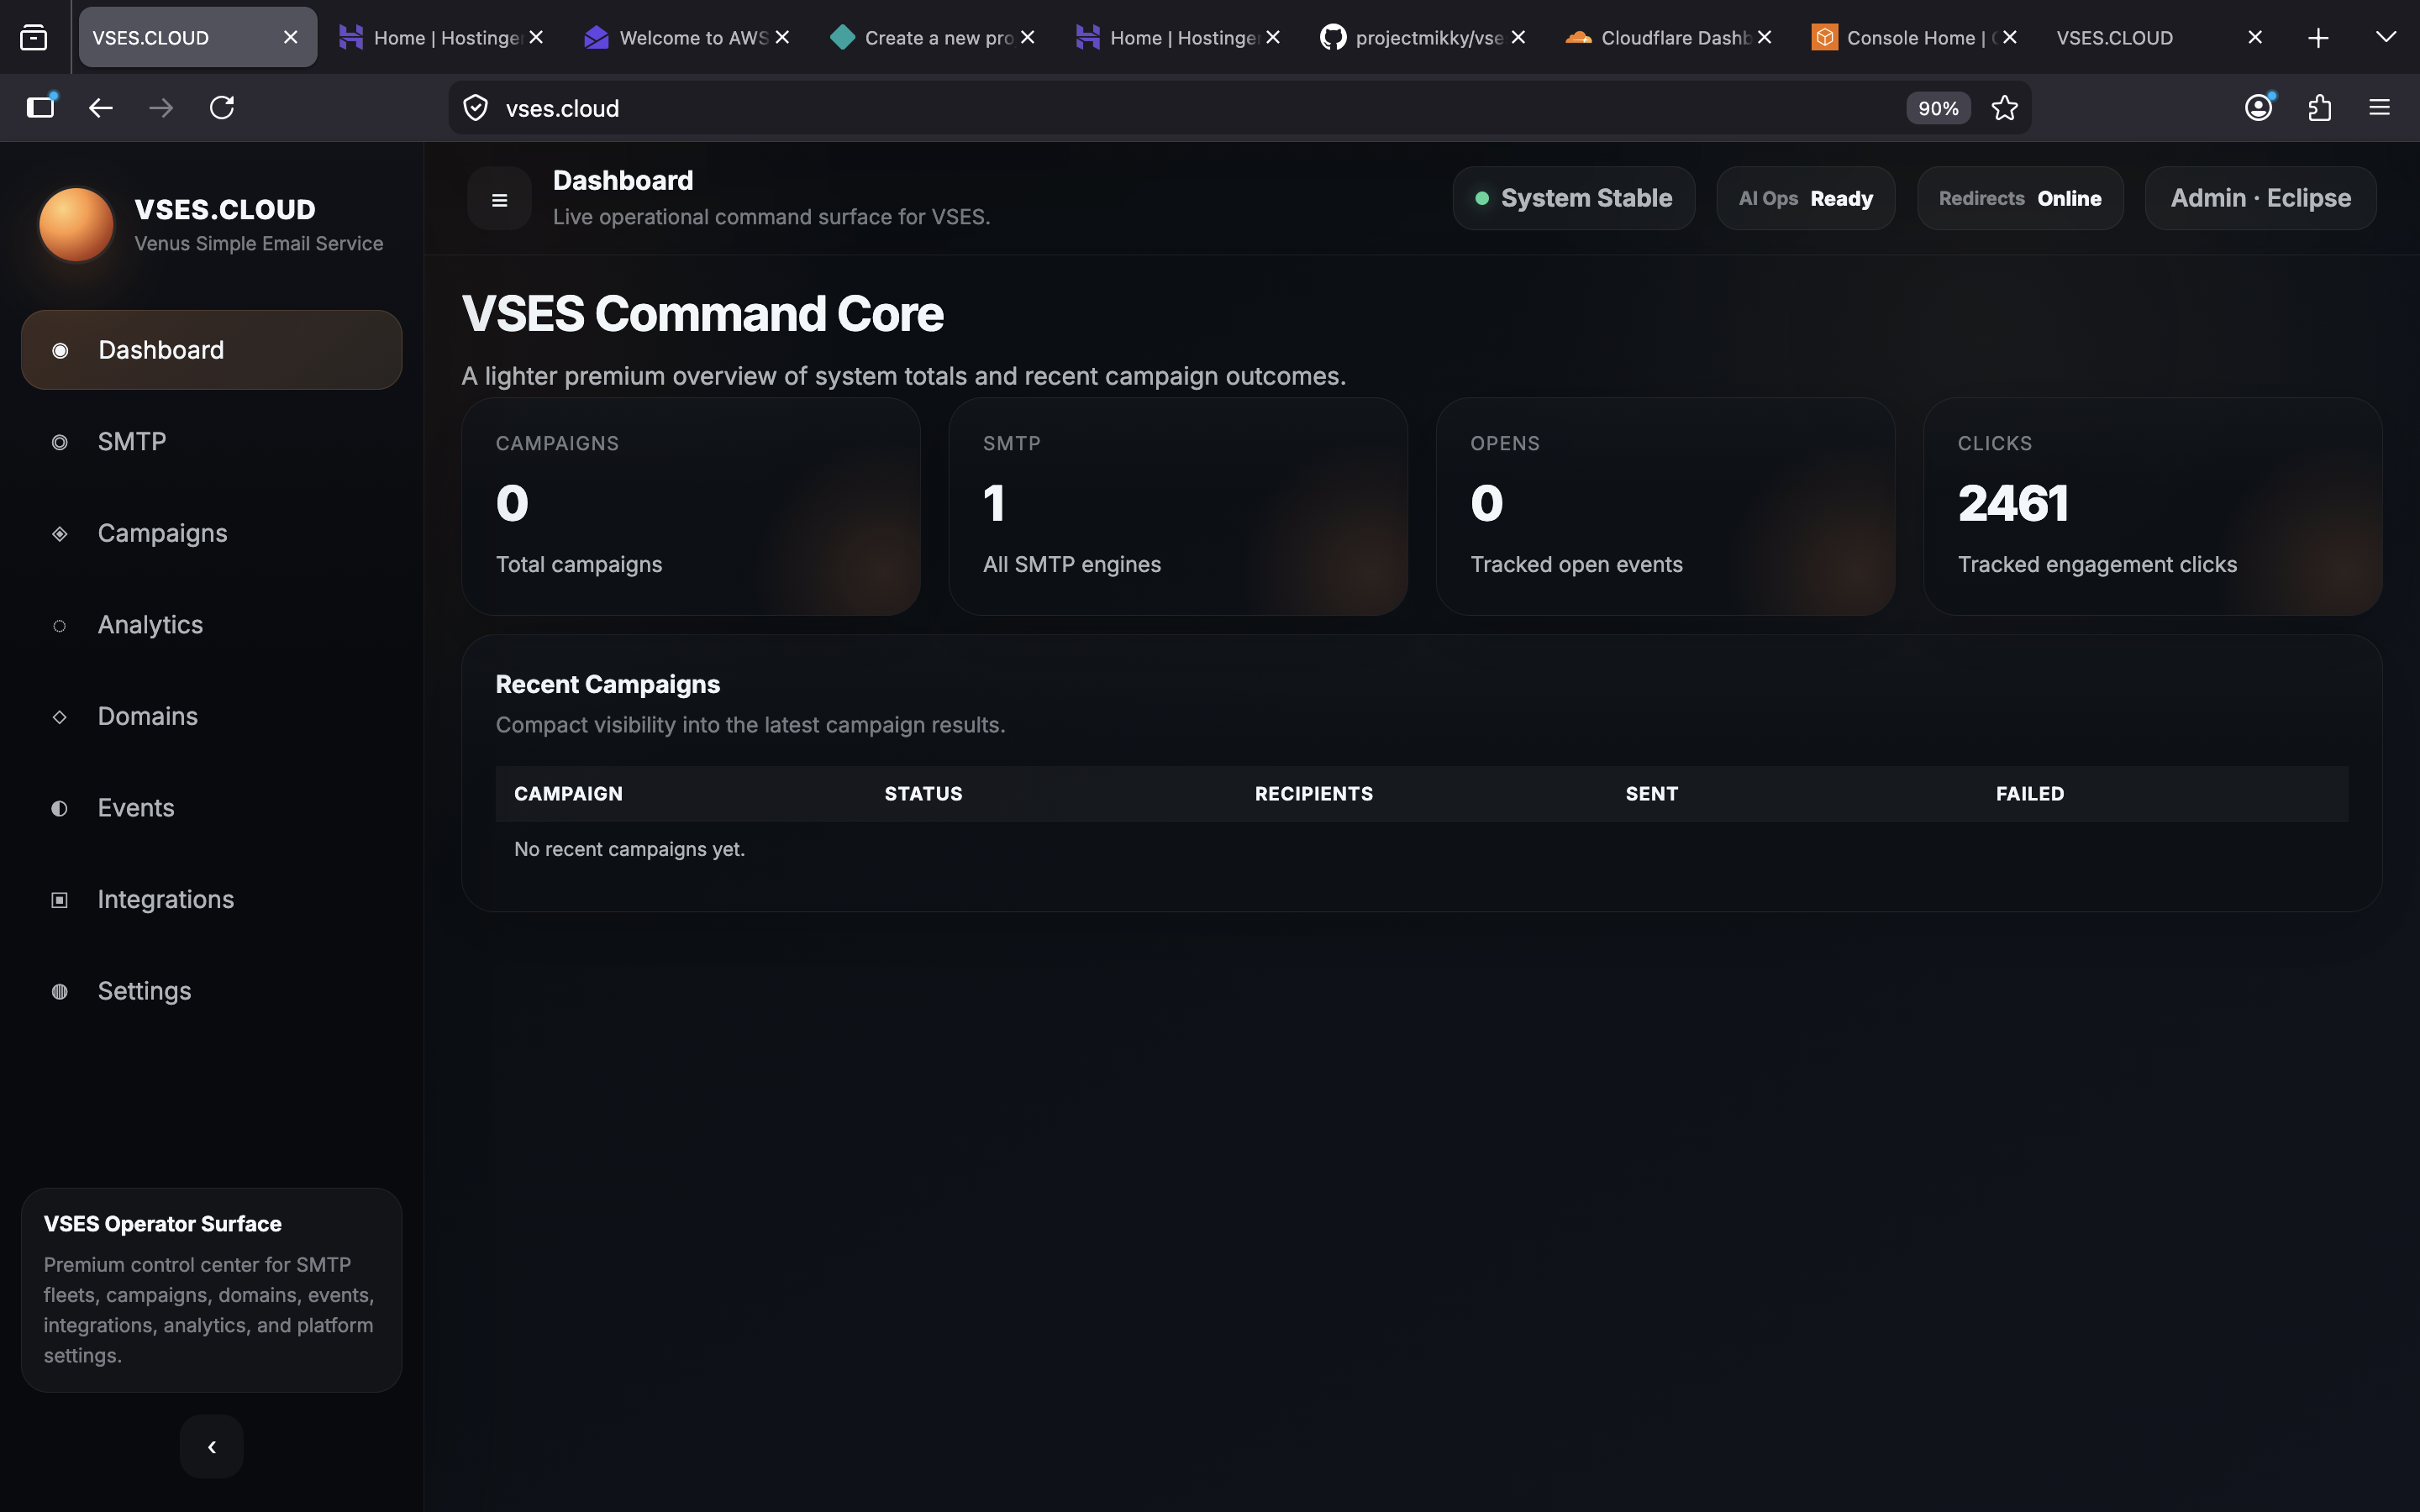2420x1512 pixels.
Task: Click the VSES.CLOUD orange planet logo
Action: pyautogui.click(x=76, y=224)
